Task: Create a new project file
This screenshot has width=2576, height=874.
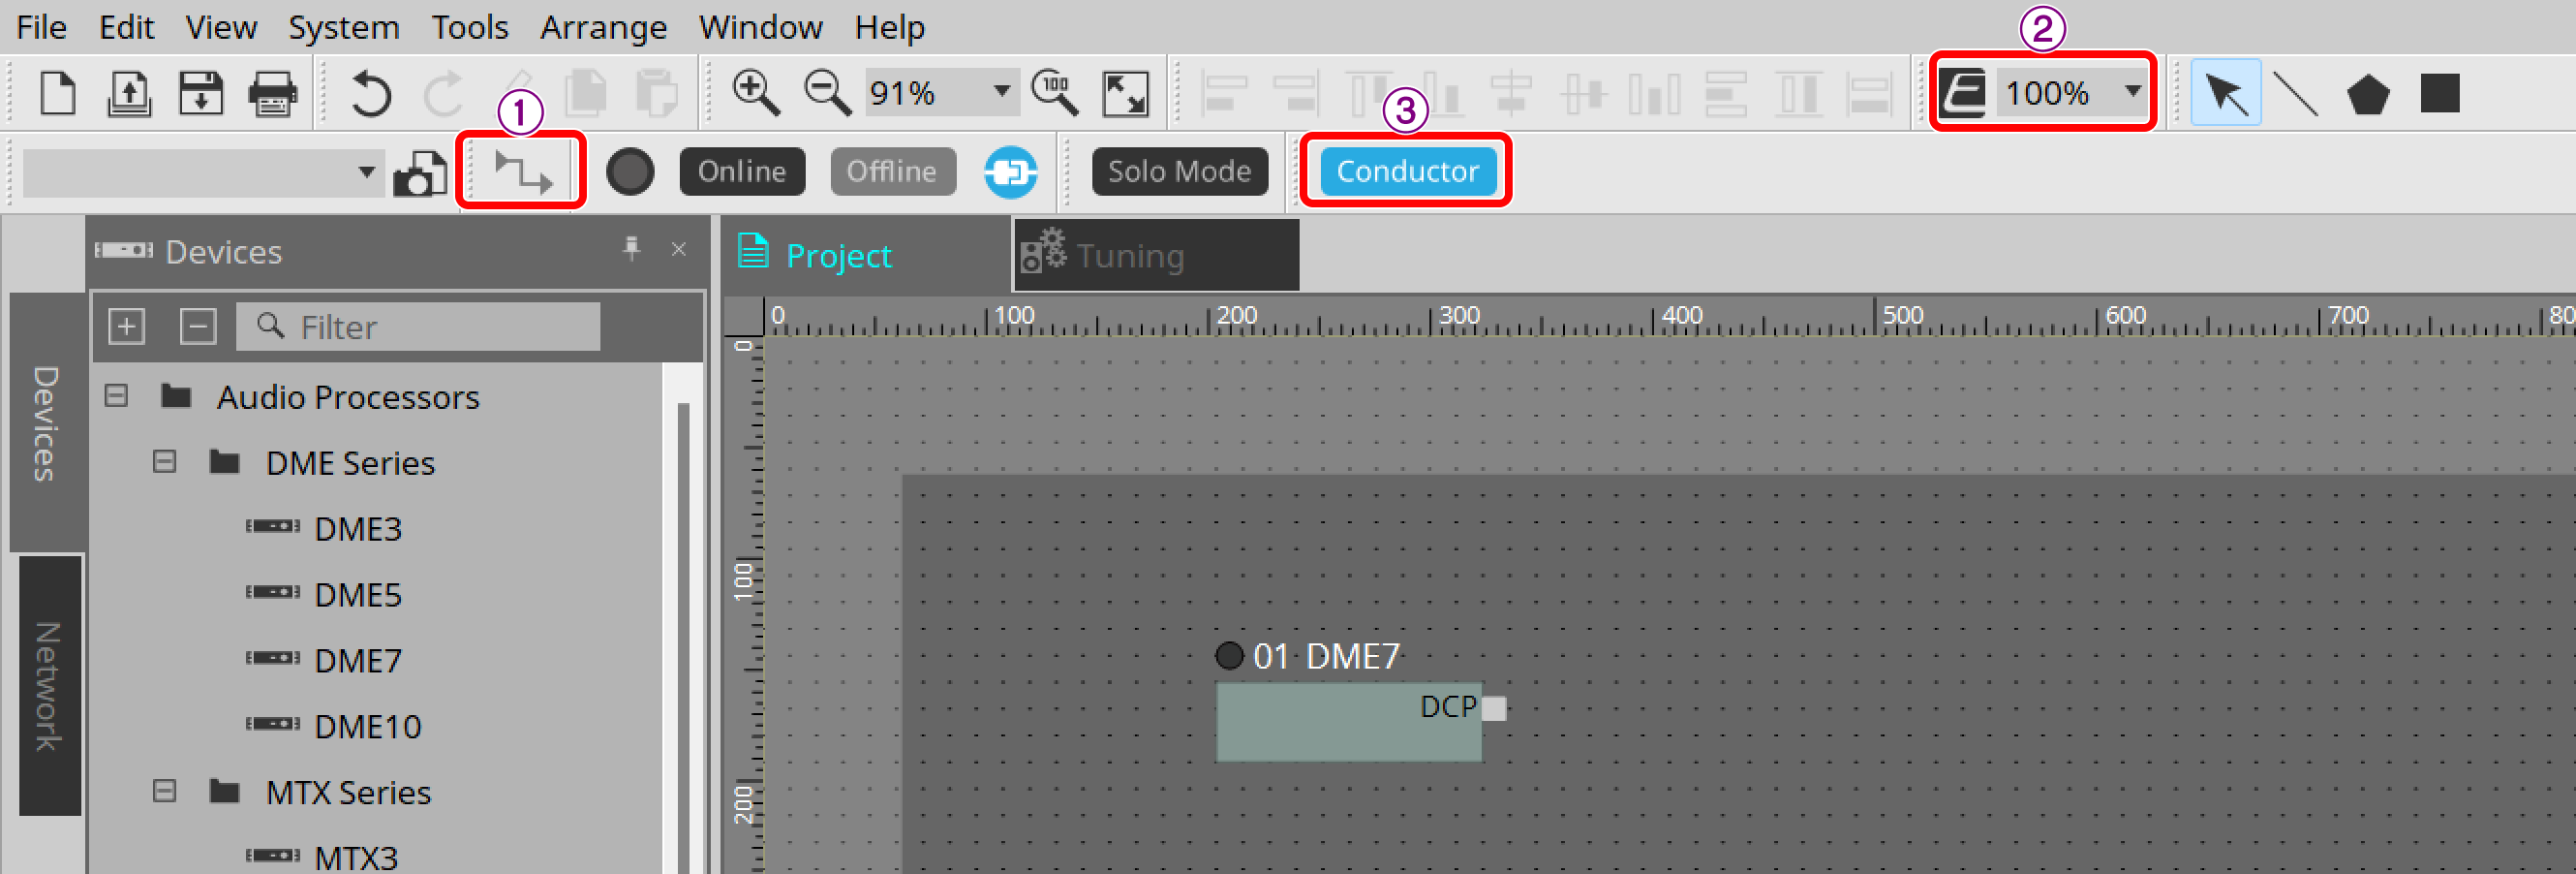Action: [57, 93]
